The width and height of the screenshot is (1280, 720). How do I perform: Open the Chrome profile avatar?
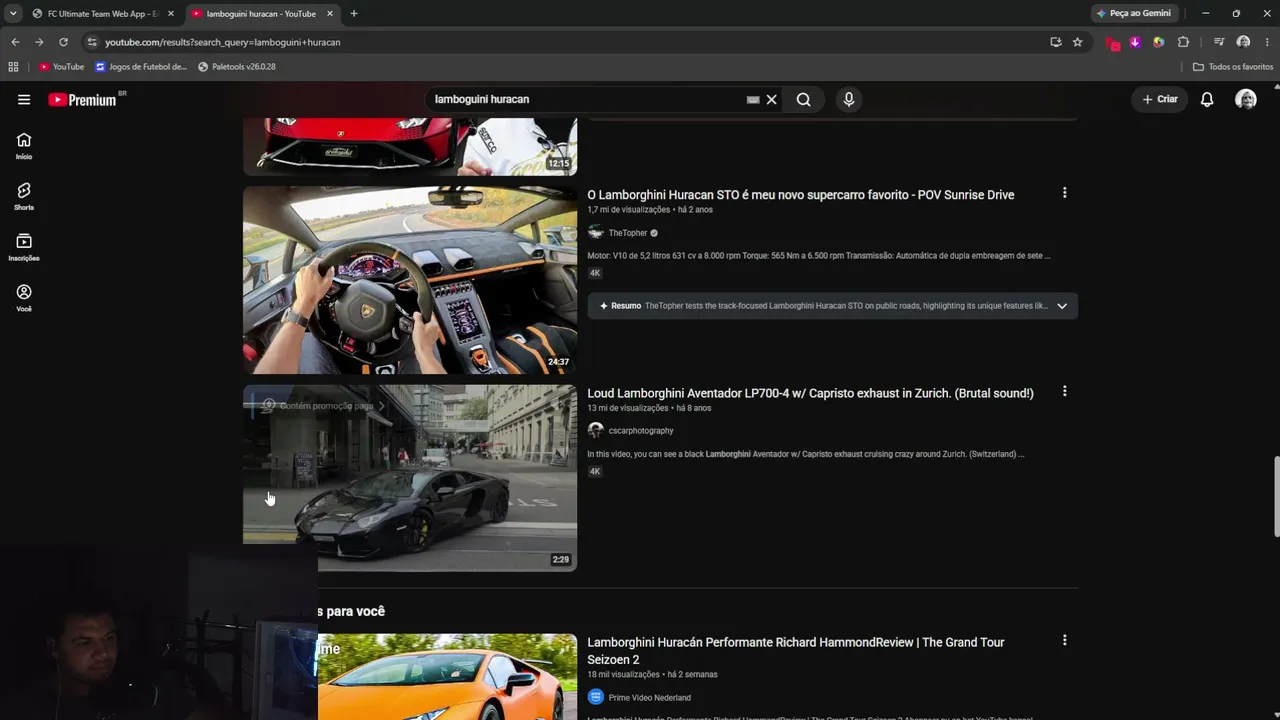click(x=1243, y=42)
